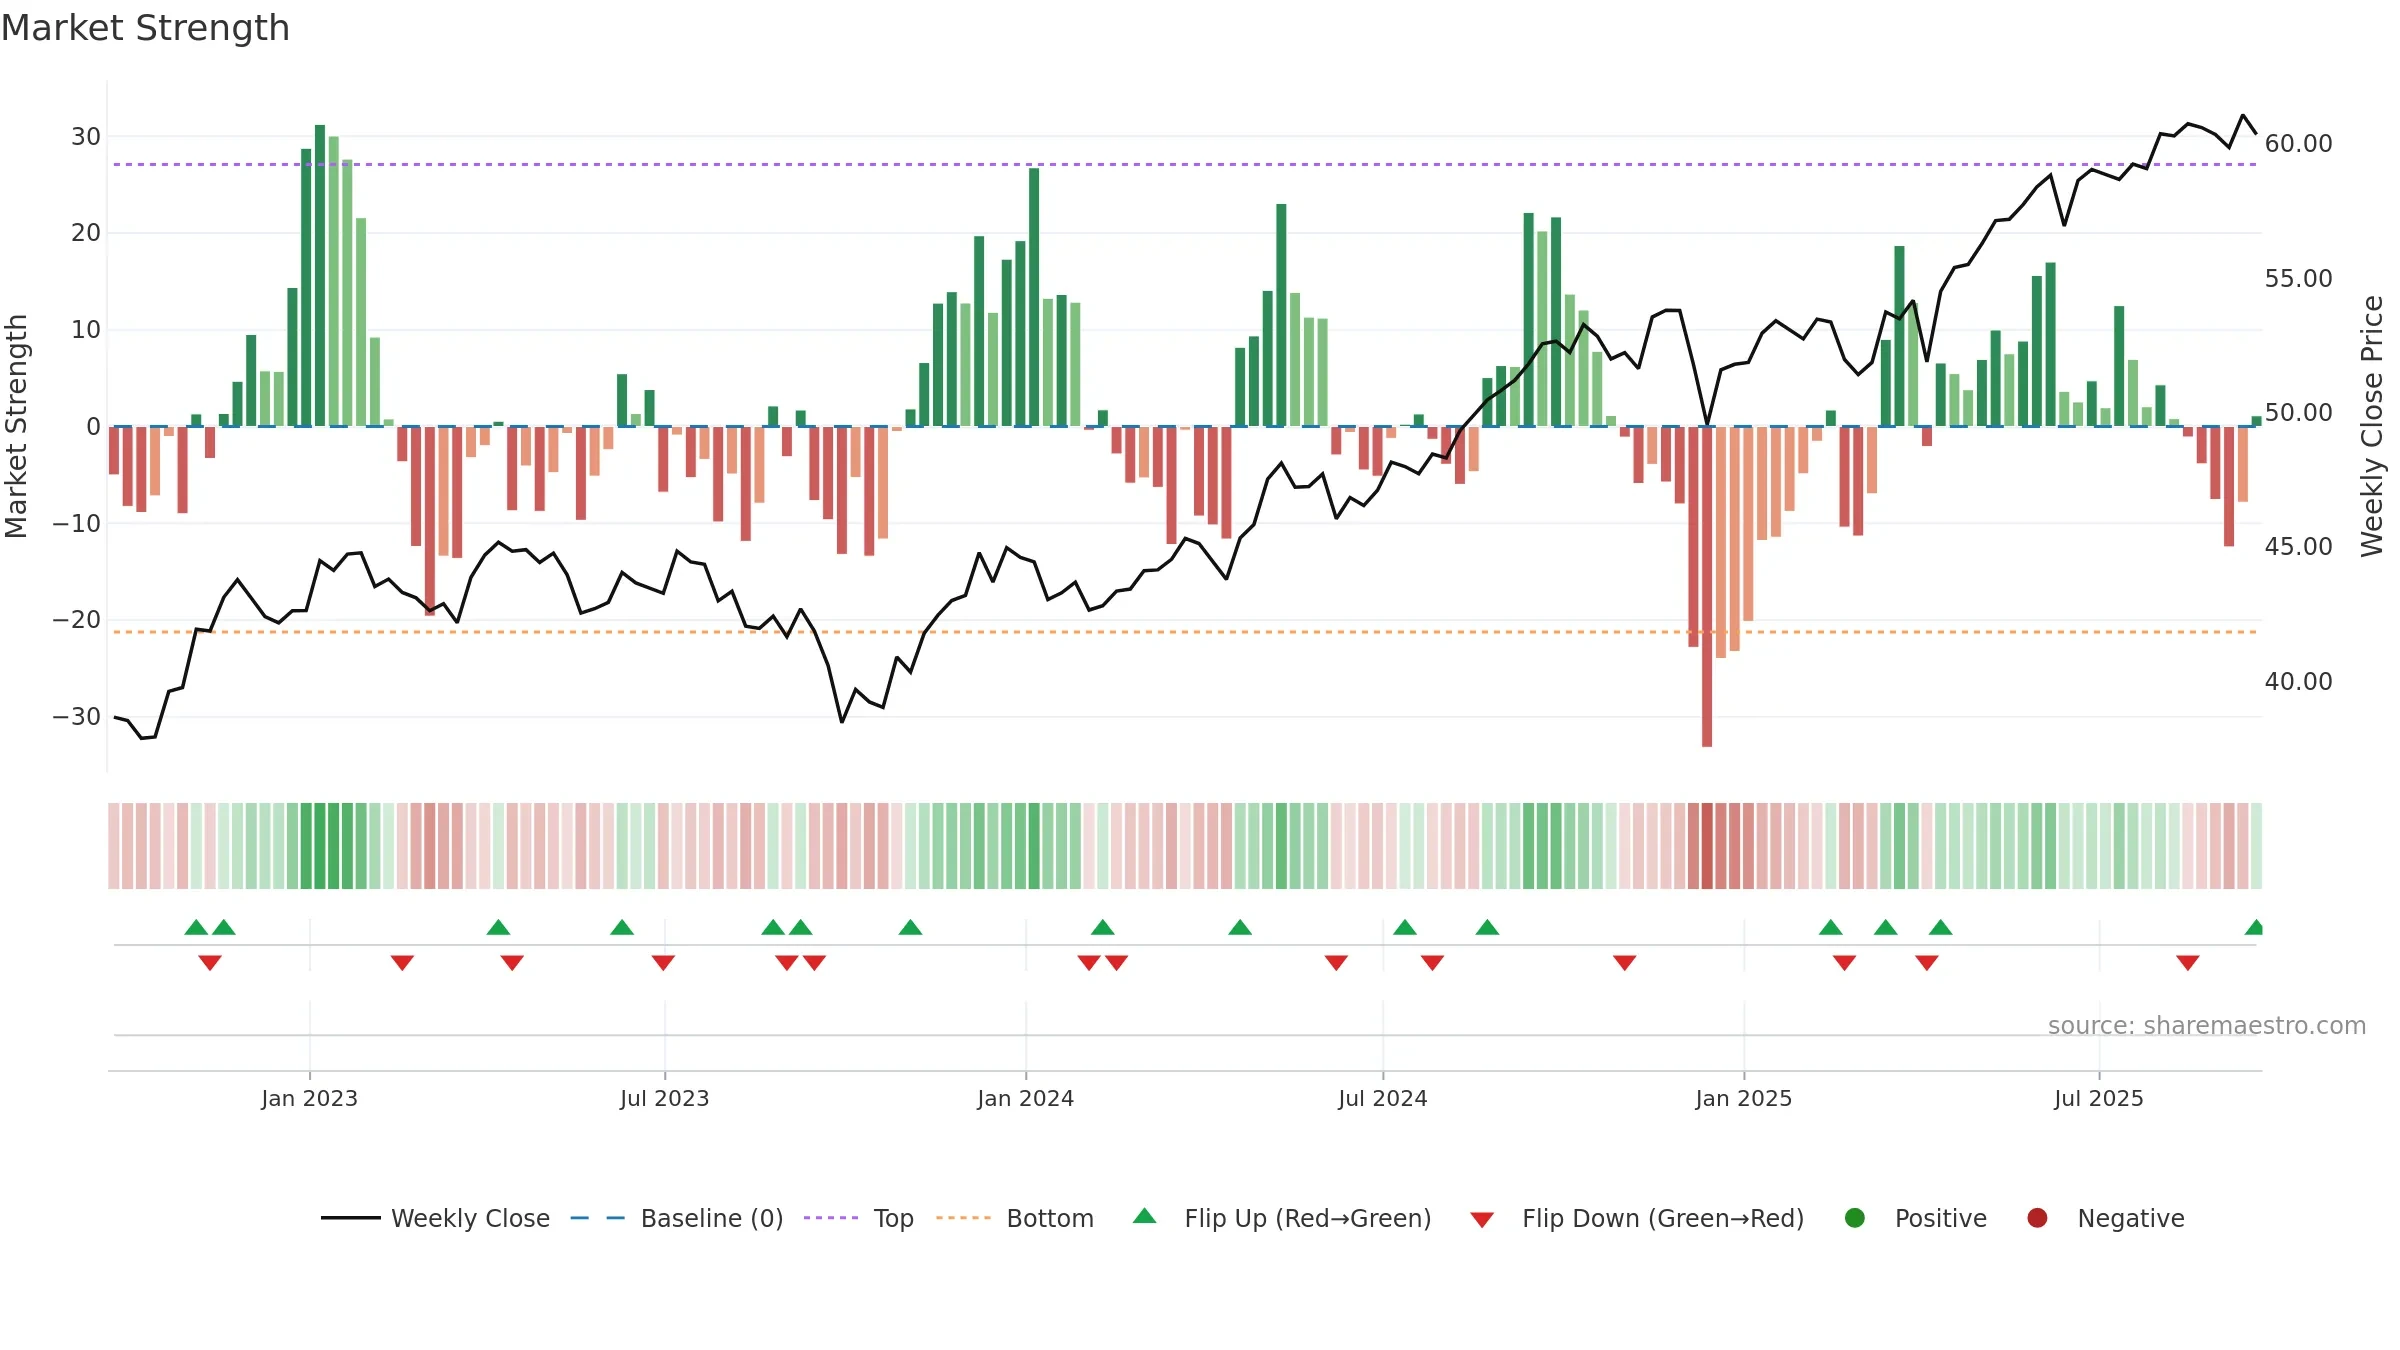Click the Jan 2024 axis label

click(x=1025, y=1098)
